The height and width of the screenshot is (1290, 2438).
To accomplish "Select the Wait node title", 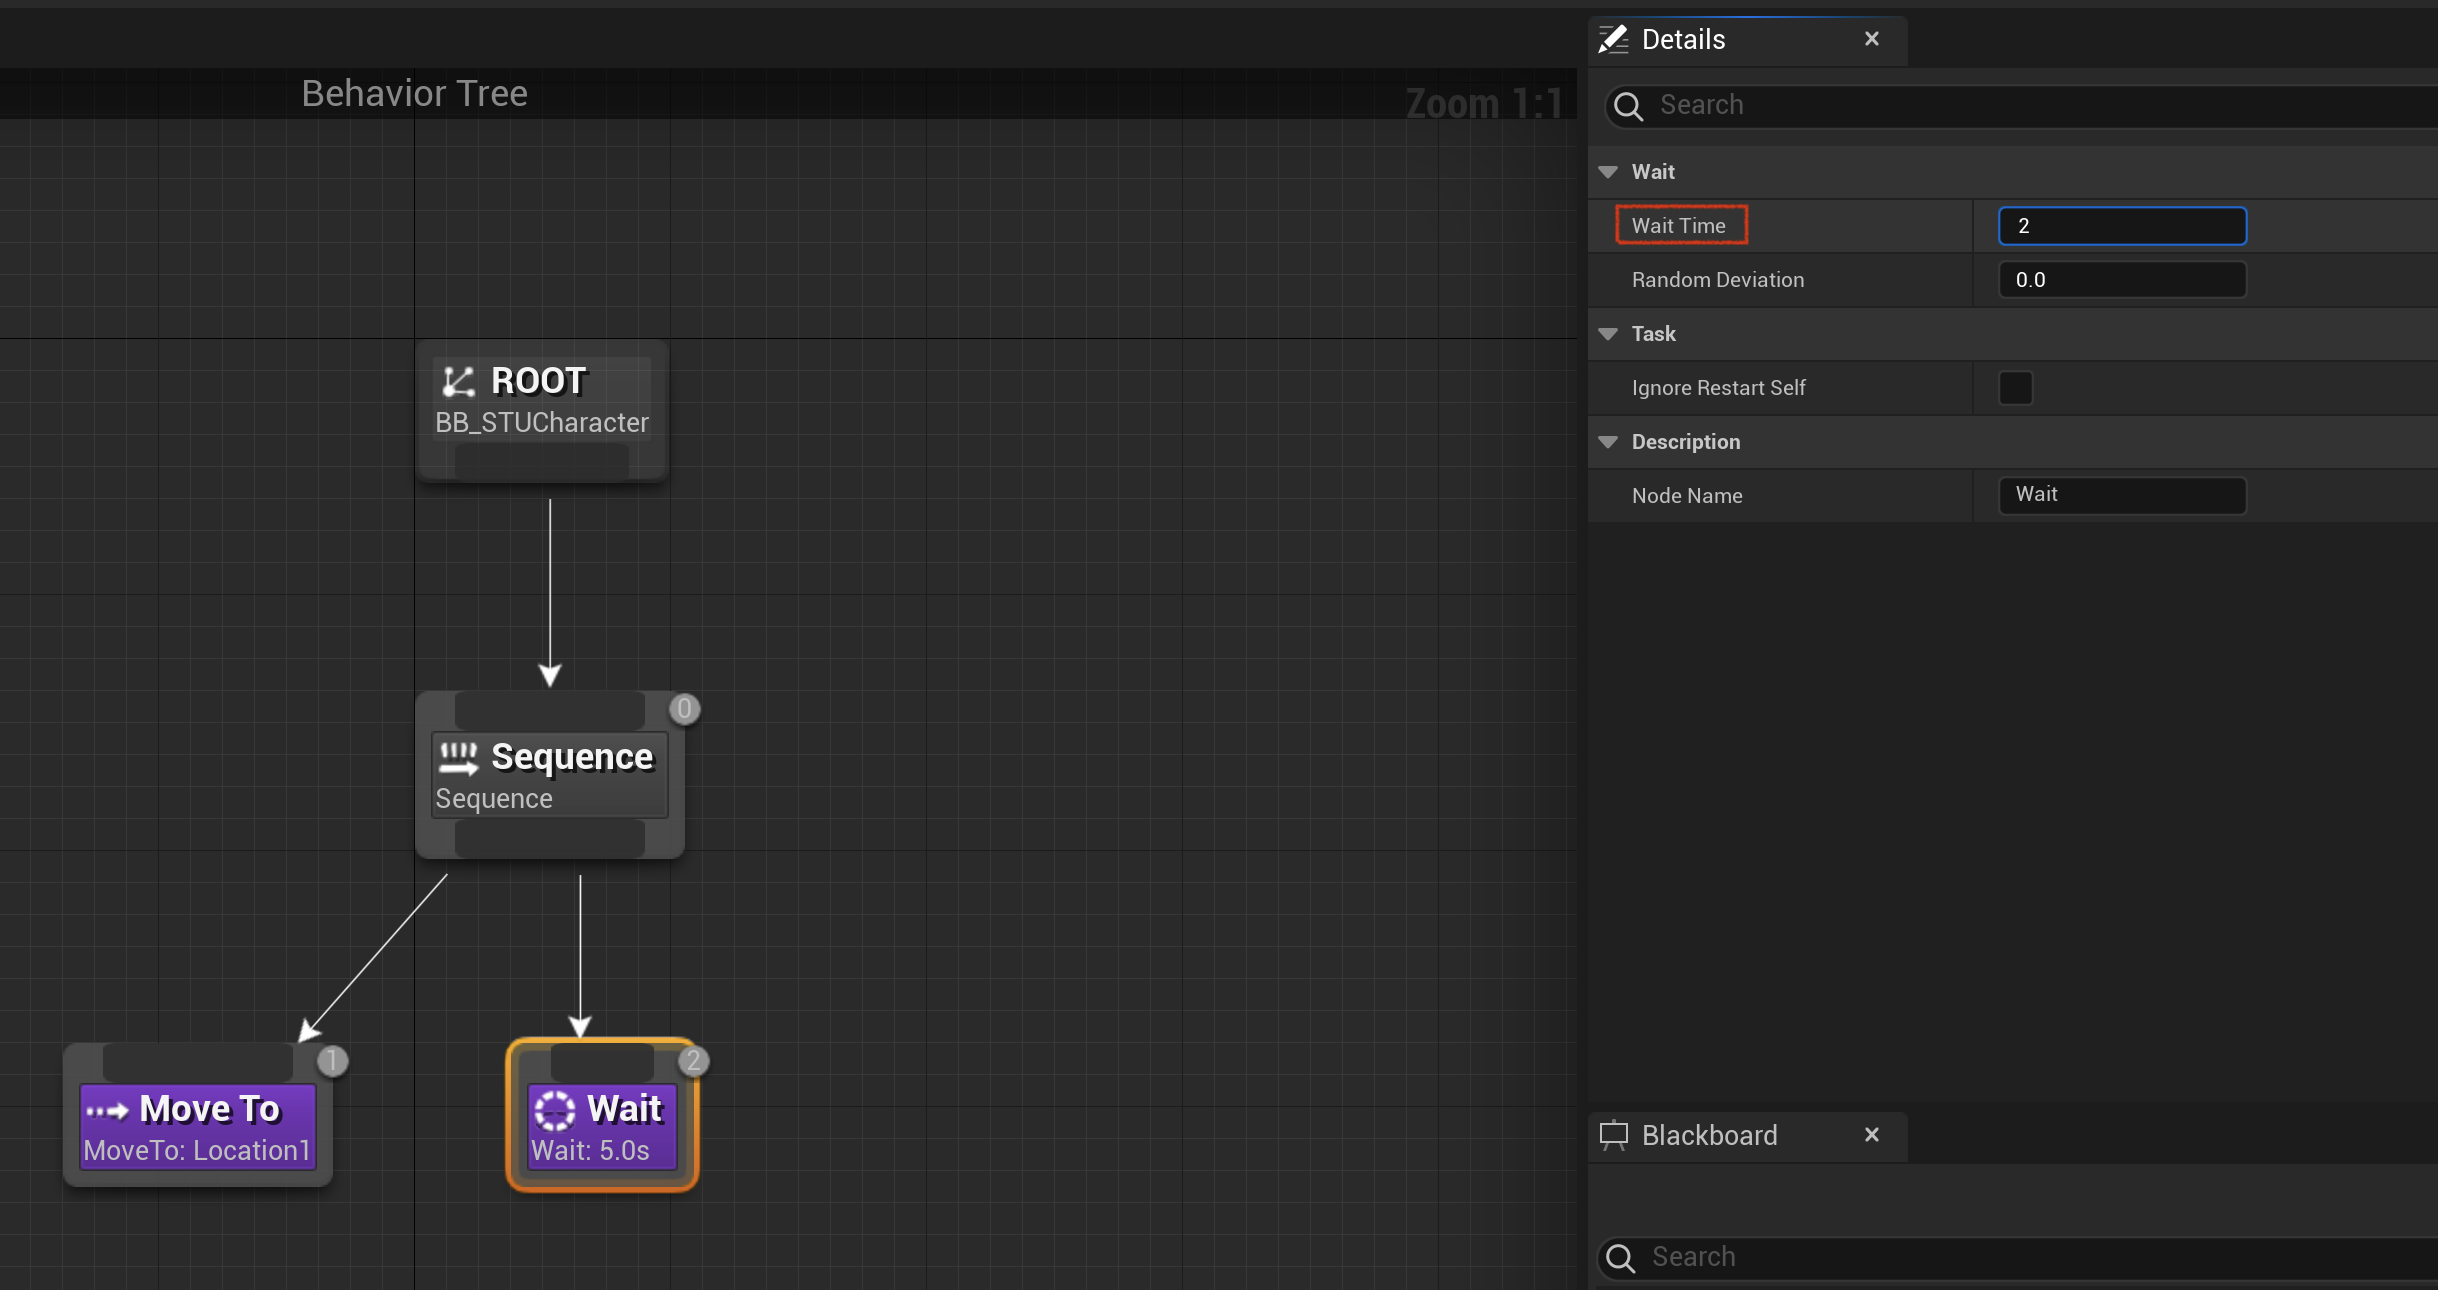I will pos(625,1109).
